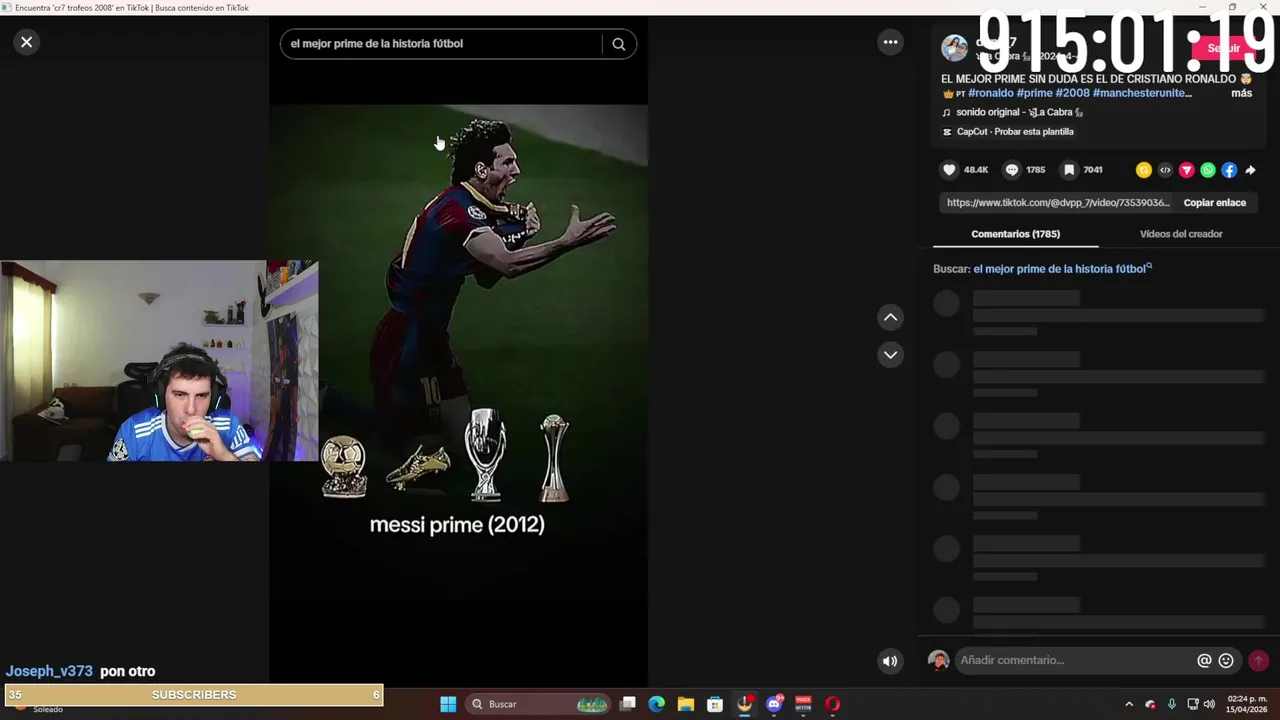Click the microphone tray icon
1280x720 pixels.
(x=1171, y=704)
